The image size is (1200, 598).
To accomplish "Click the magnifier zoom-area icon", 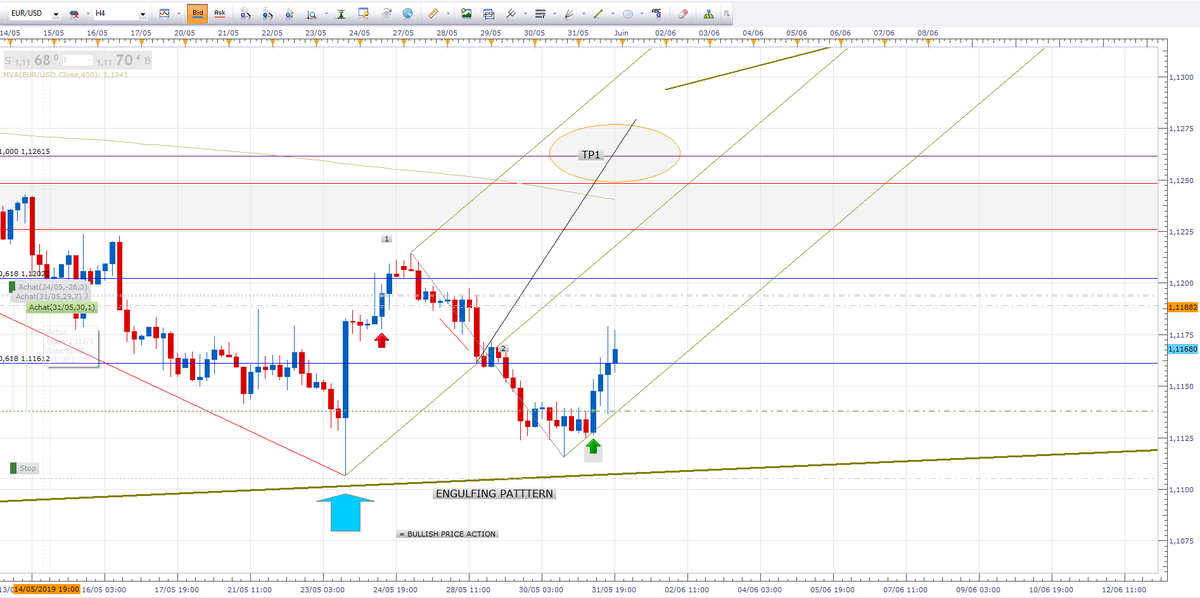I will [311, 14].
